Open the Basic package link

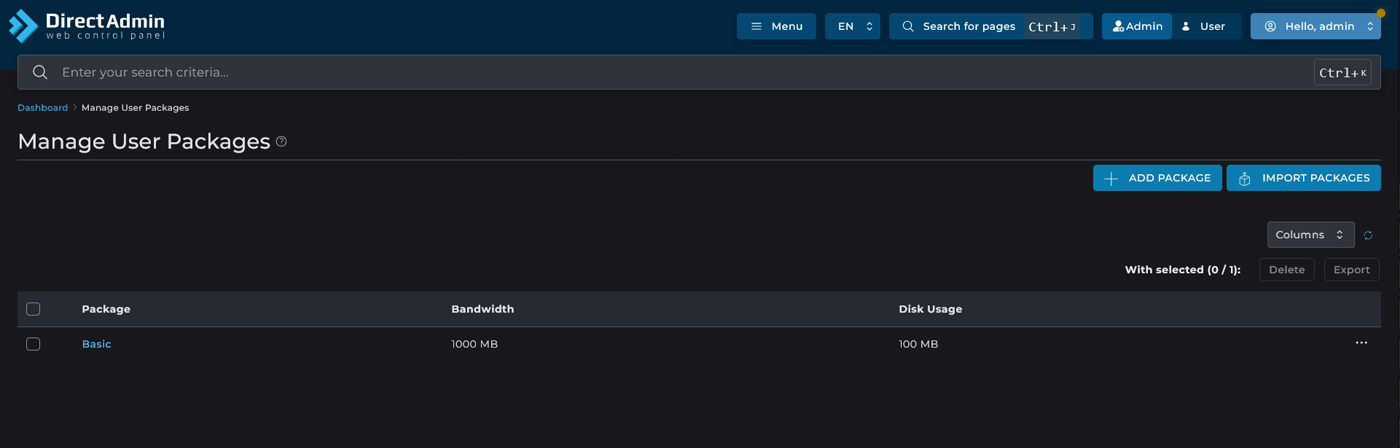click(x=96, y=344)
